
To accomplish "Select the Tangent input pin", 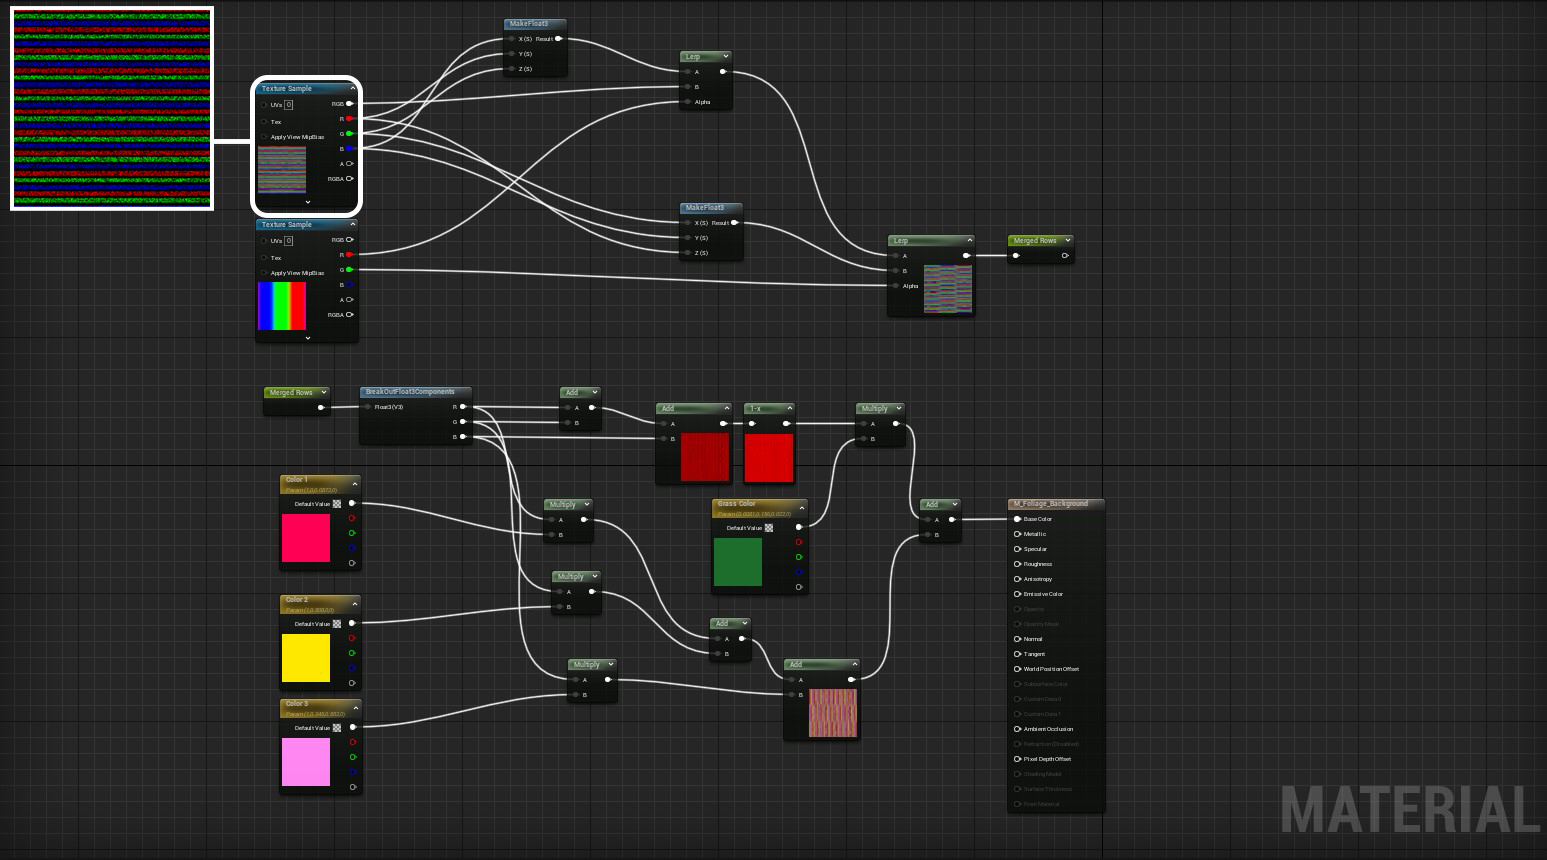I will click(1018, 654).
